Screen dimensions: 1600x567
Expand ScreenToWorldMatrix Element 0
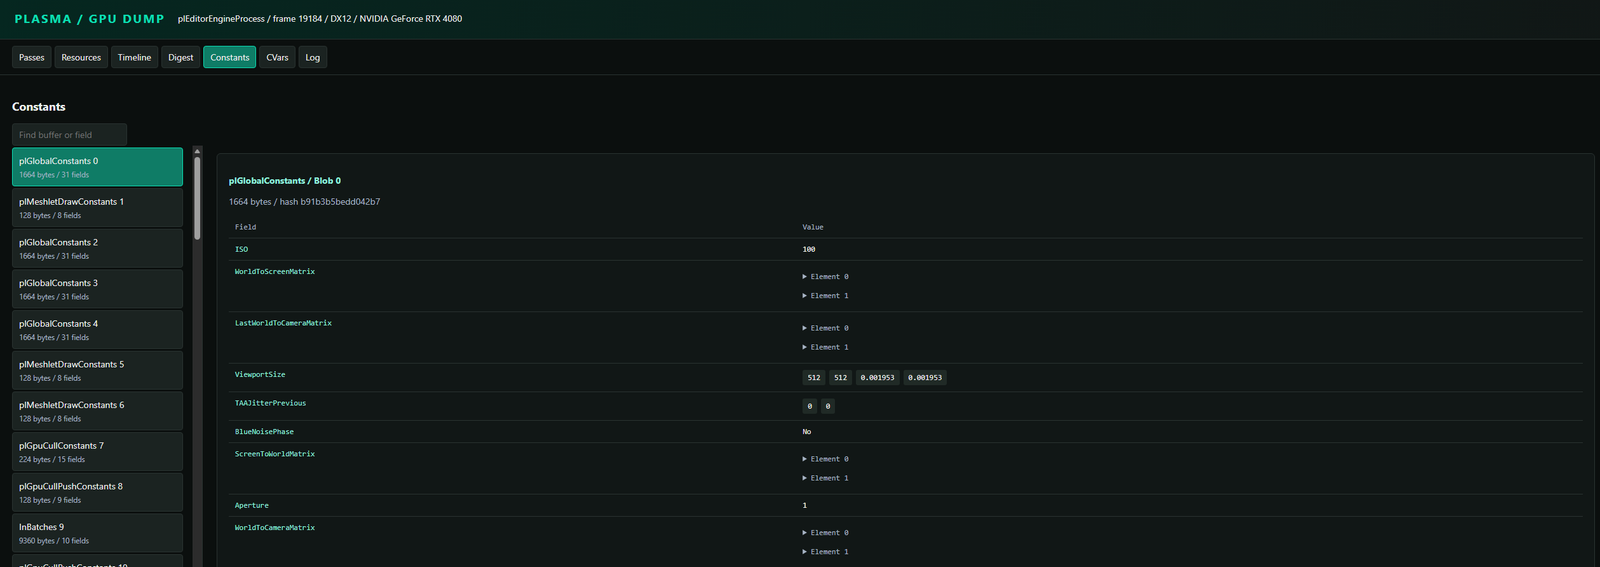825,459
